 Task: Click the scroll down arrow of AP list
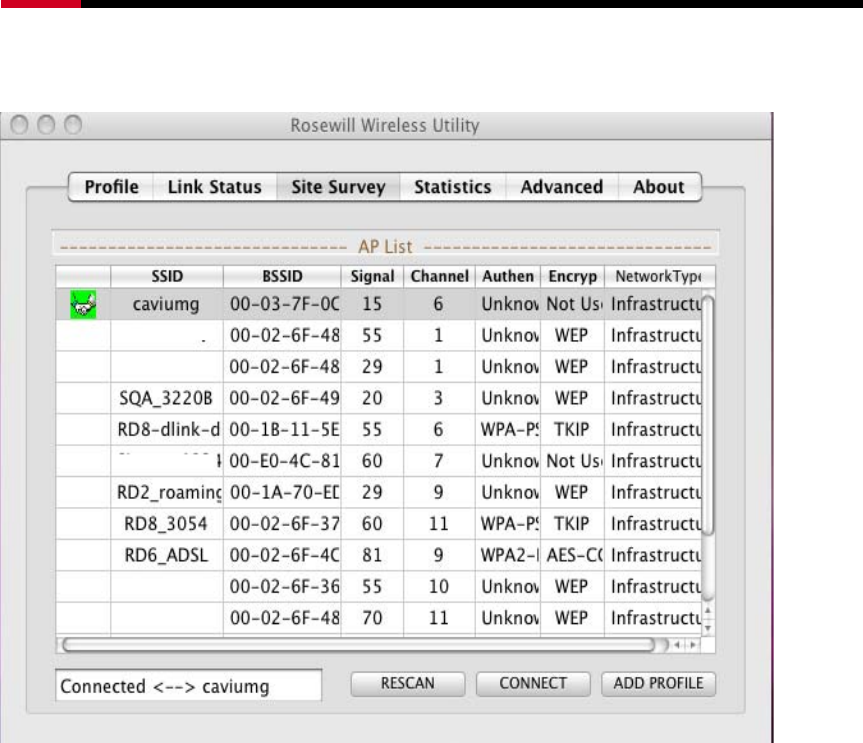(x=708, y=628)
